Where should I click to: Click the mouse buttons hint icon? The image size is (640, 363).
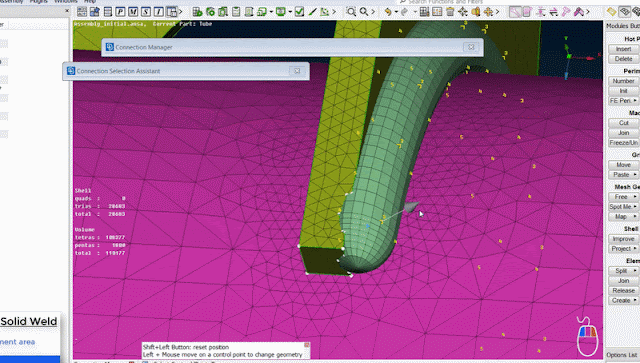point(587,336)
